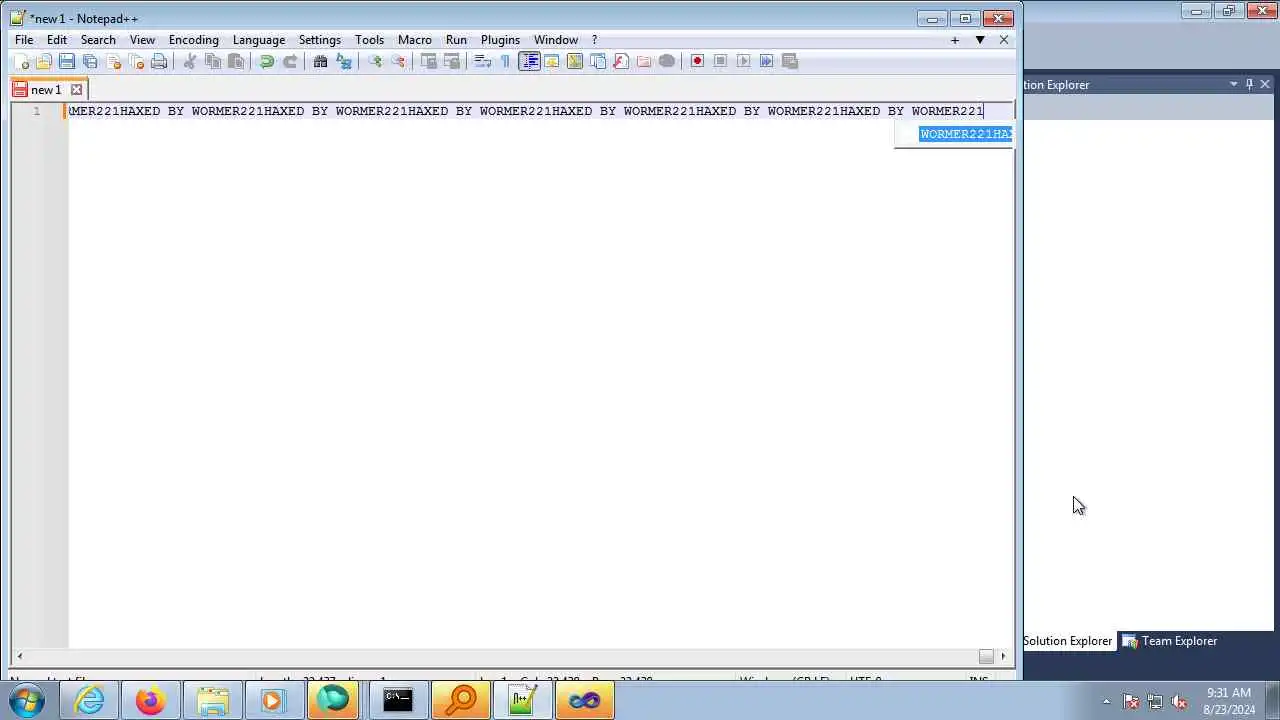Select the new 1 document tab
This screenshot has width=1280, height=720.
click(46, 89)
